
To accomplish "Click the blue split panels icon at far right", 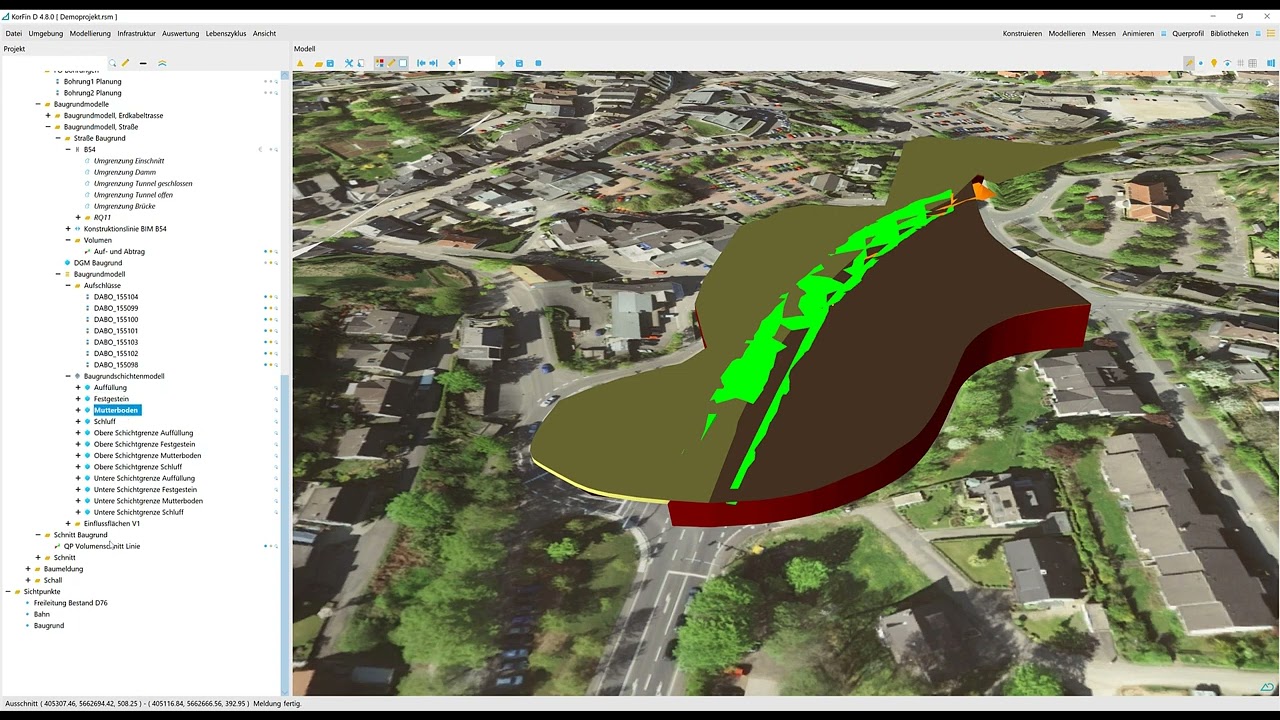I will coord(1271,63).
